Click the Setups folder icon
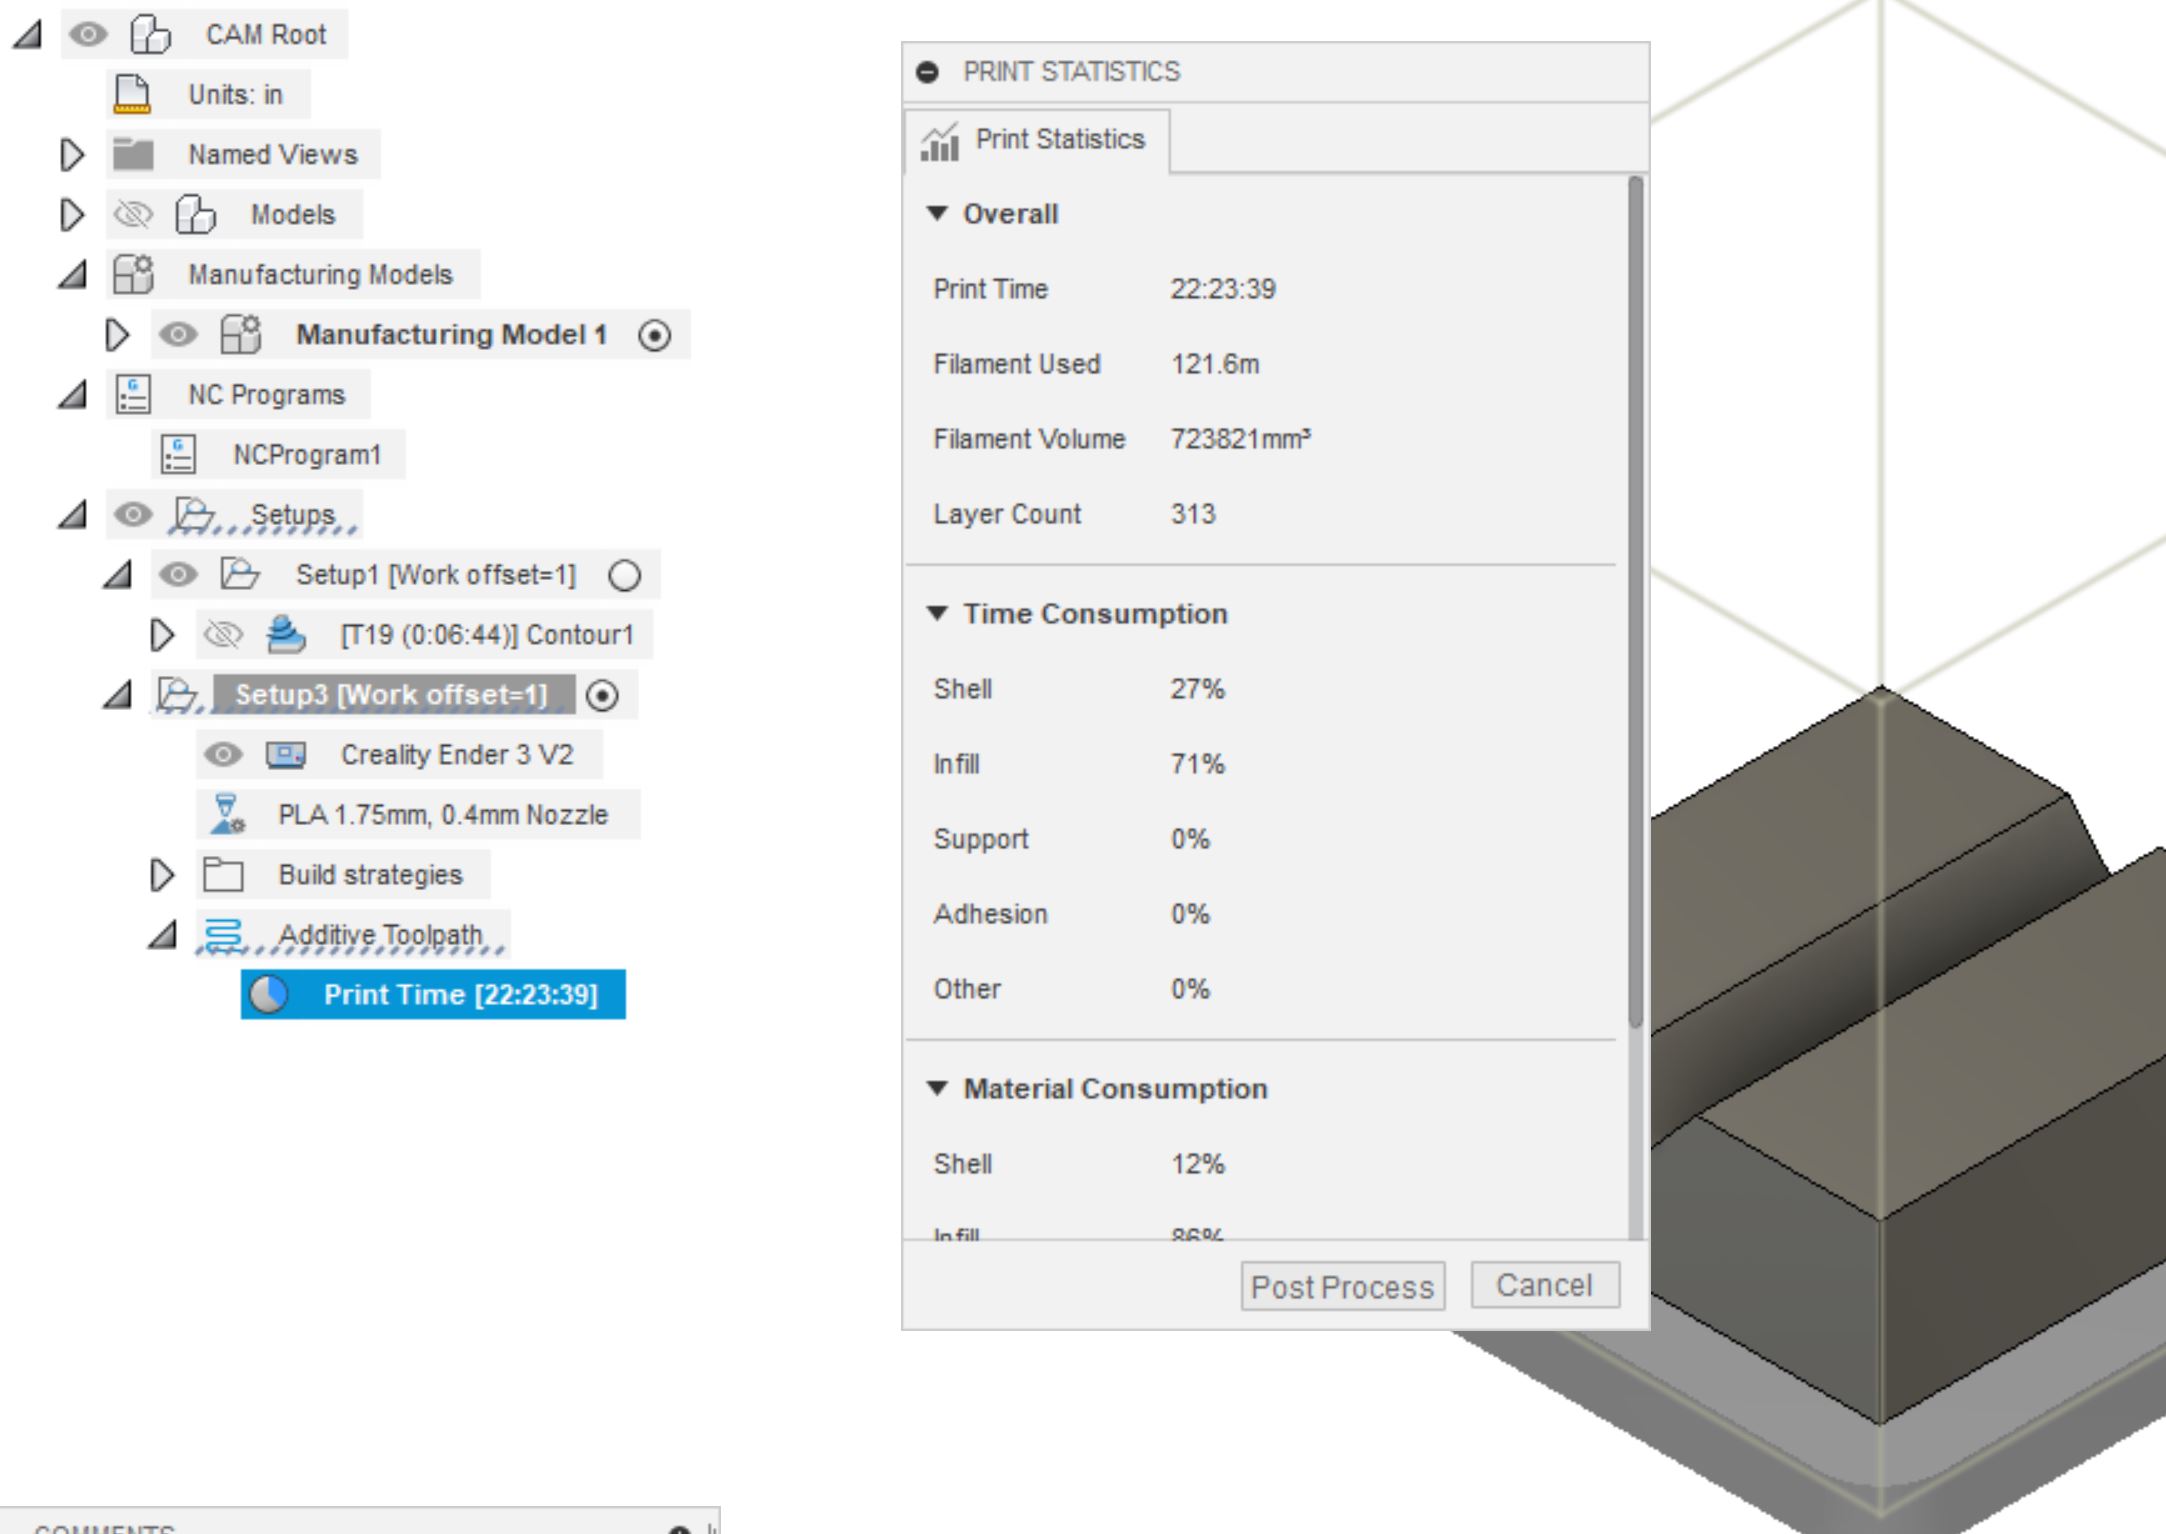Image resolution: width=2166 pixels, height=1534 pixels. coord(193,514)
